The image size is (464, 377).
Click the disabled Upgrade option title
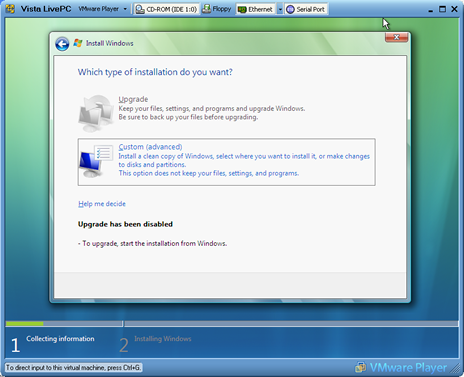133,99
